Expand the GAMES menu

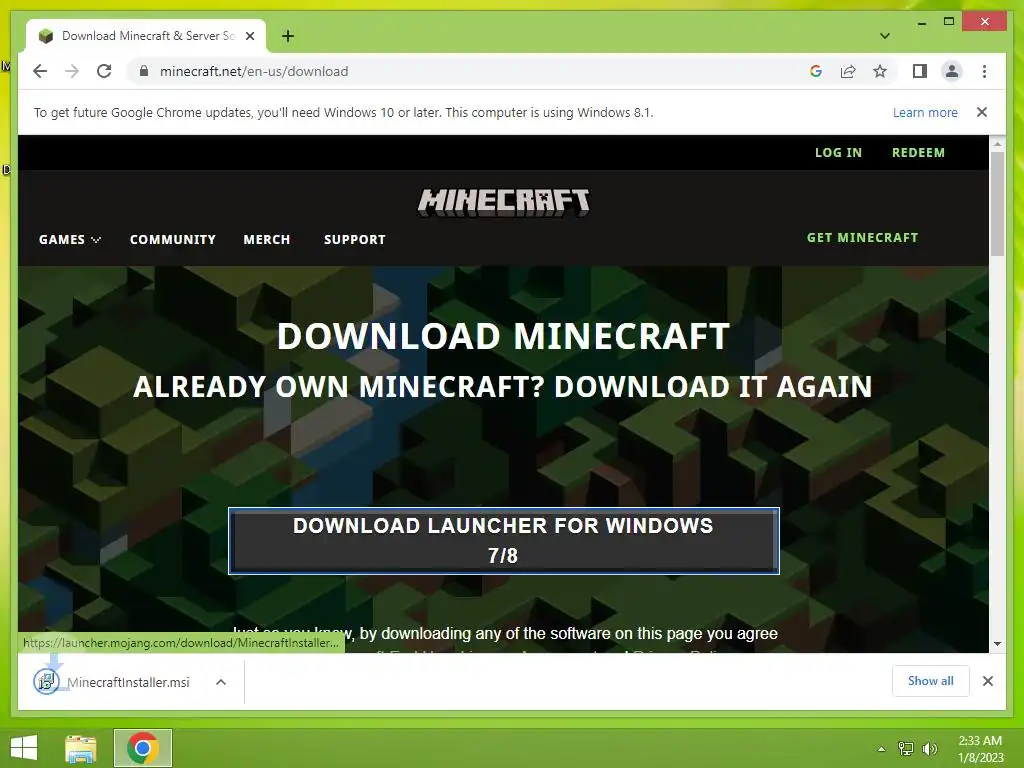tap(70, 240)
